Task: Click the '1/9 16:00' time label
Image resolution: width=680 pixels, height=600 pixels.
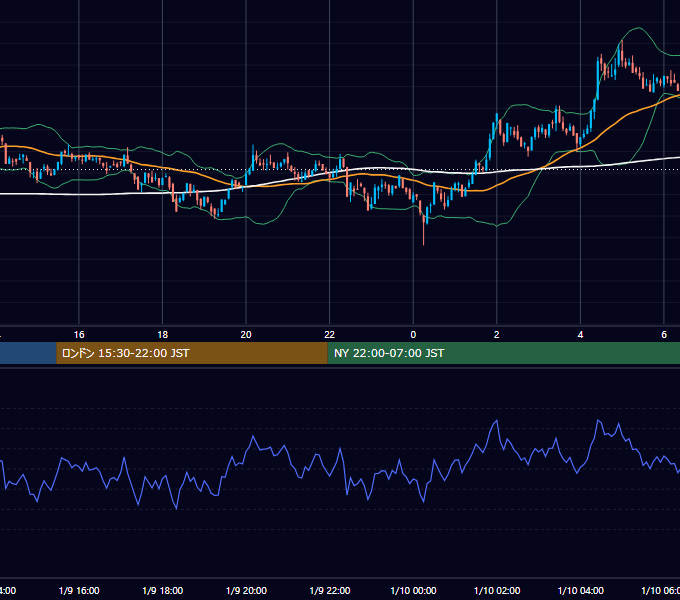Action: pyautogui.click(x=79, y=590)
